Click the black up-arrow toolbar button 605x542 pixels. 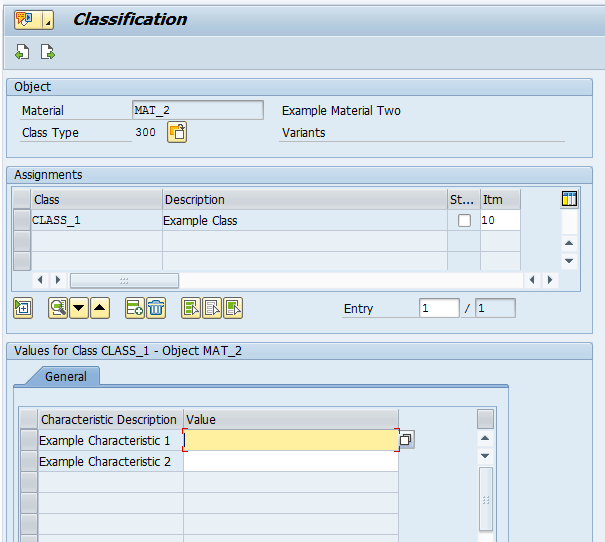click(x=100, y=308)
